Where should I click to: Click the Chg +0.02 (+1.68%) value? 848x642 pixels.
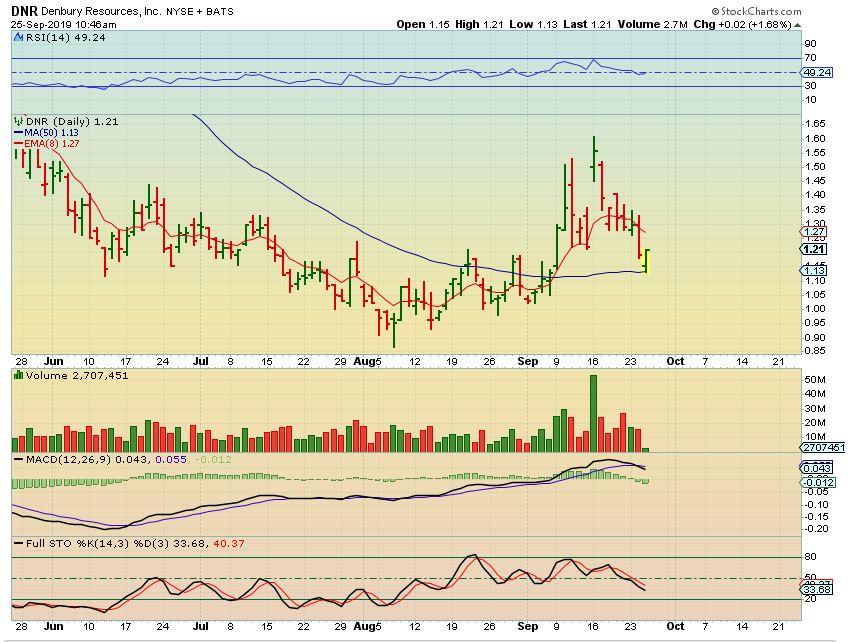tap(742, 24)
